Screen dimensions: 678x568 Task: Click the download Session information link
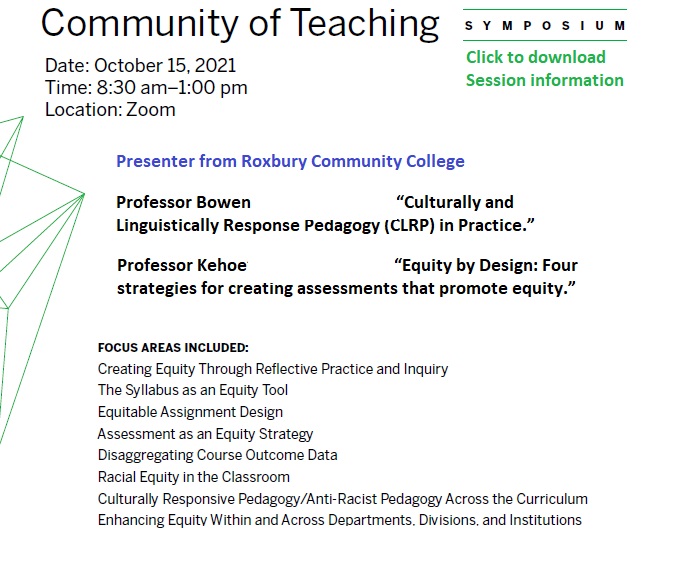544,69
